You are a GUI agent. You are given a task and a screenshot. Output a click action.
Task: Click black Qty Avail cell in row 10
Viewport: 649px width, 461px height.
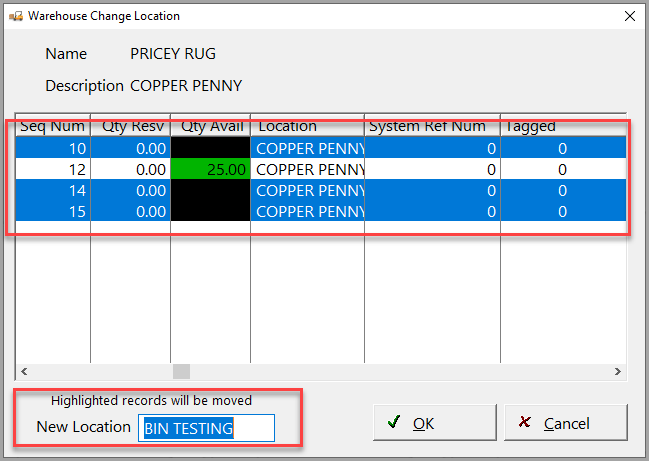tap(211, 148)
